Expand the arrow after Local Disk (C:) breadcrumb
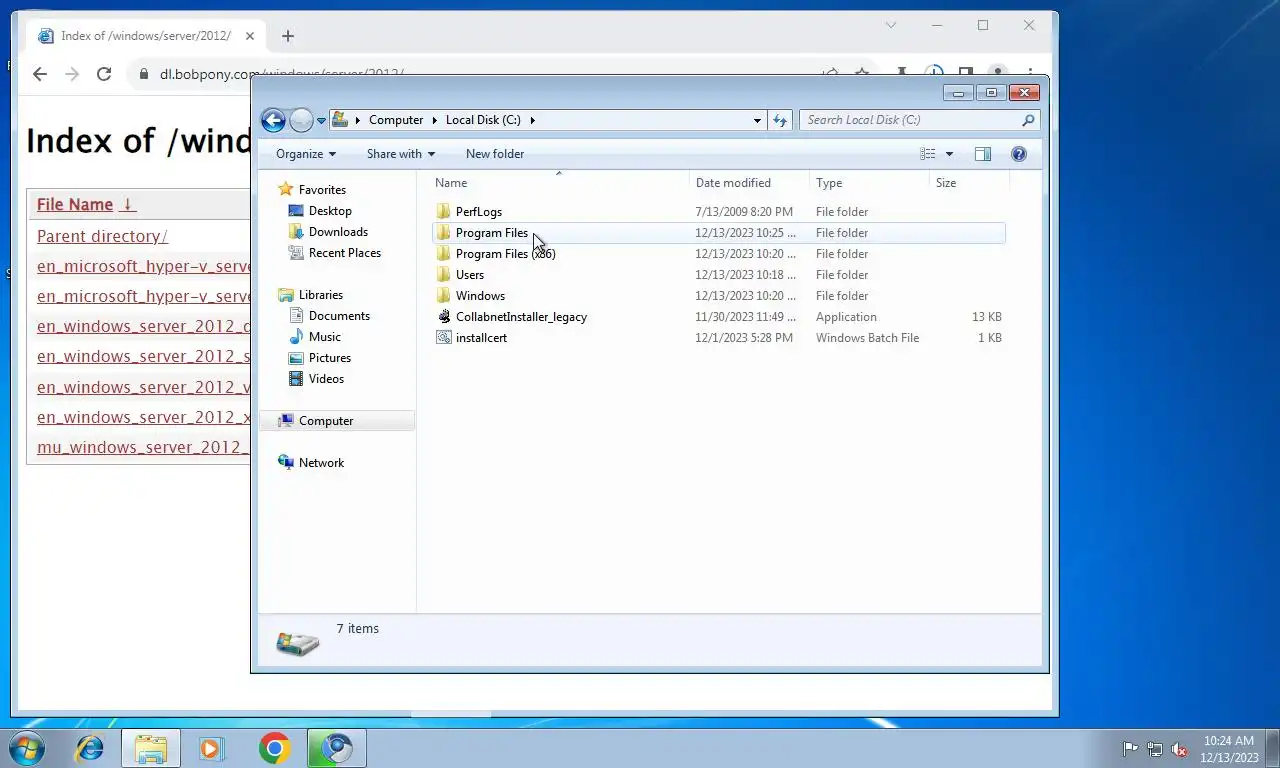 533,120
